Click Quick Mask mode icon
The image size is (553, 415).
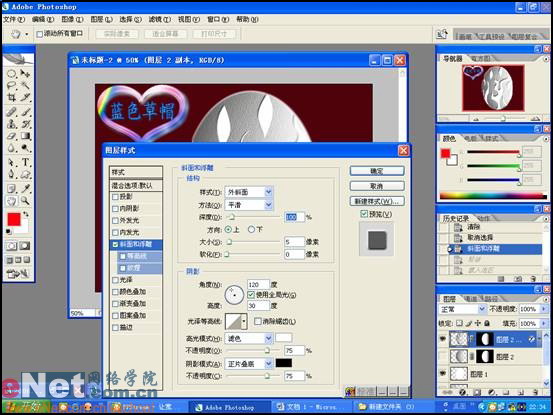25,246
